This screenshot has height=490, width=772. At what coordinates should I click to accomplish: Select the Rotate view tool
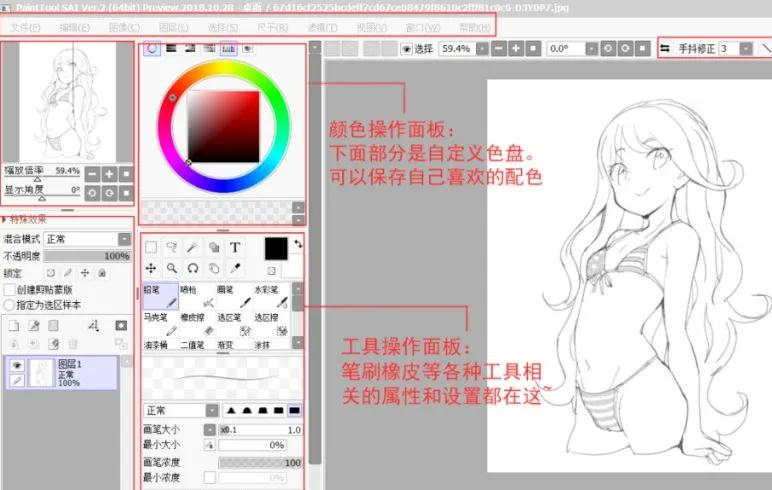coord(193,268)
